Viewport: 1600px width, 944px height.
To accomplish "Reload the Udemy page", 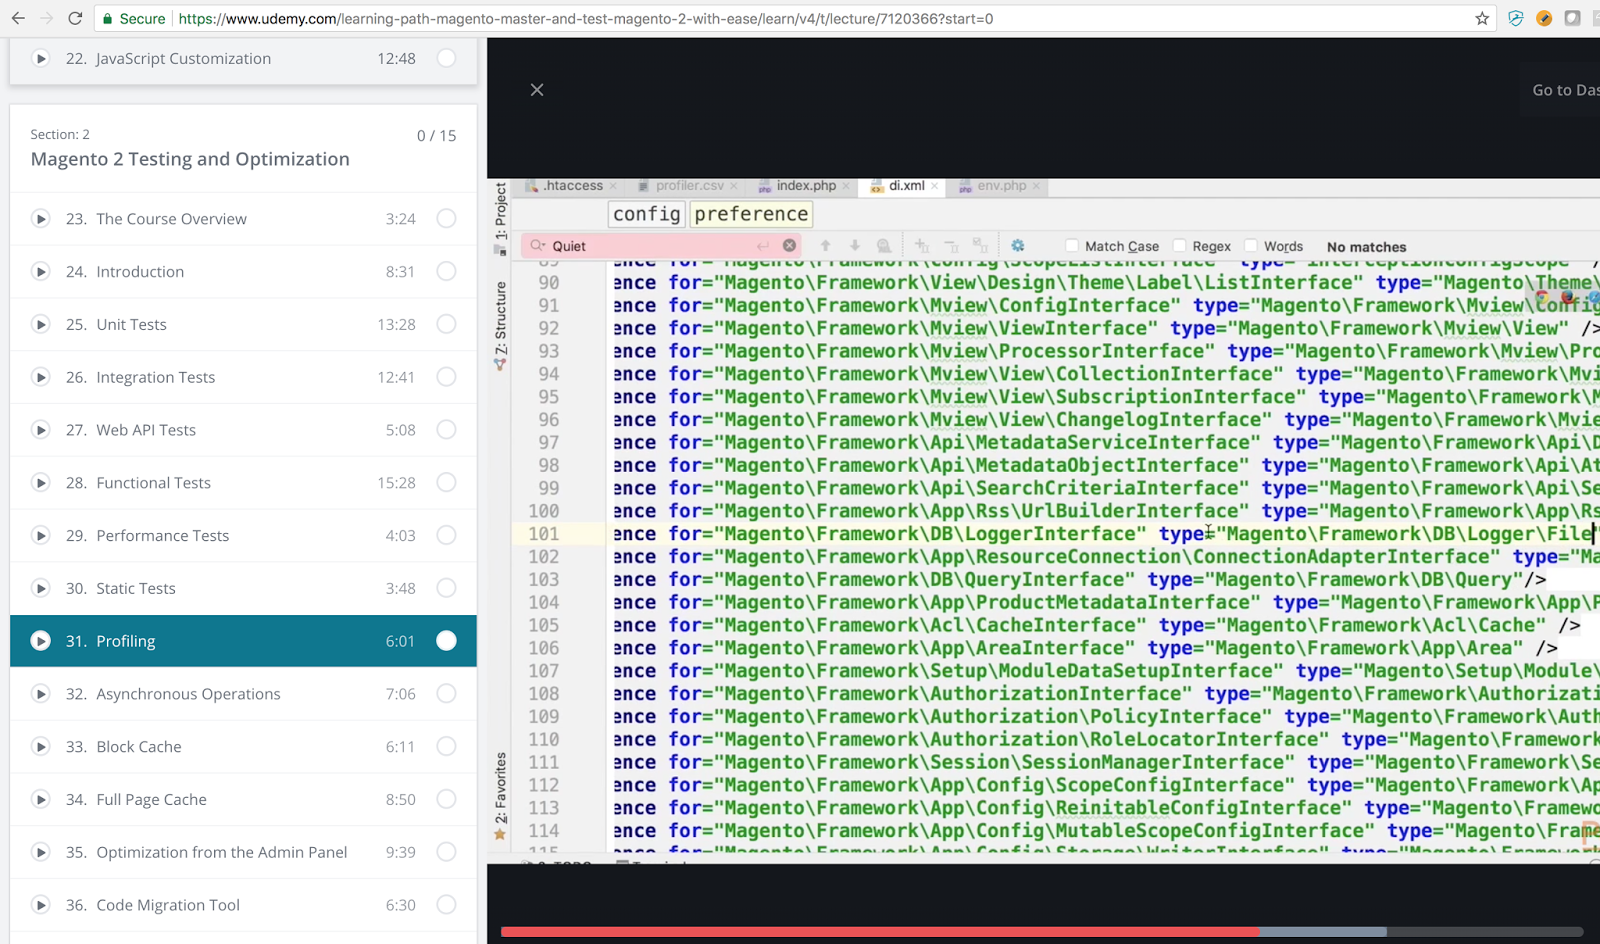I will point(75,18).
